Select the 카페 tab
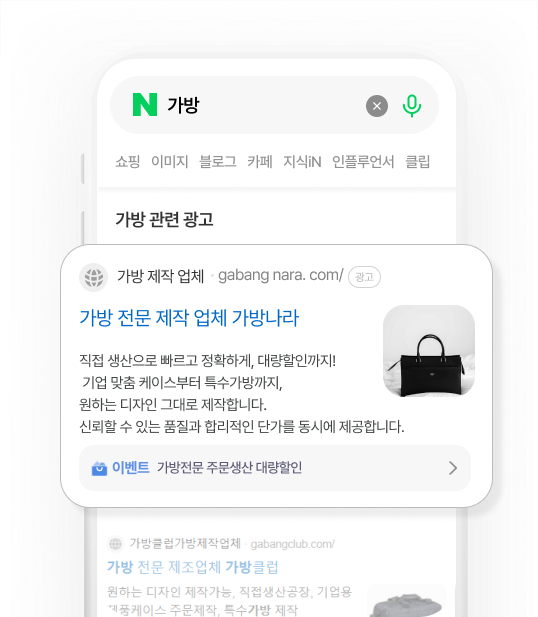This screenshot has width=538, height=617. pos(260,161)
